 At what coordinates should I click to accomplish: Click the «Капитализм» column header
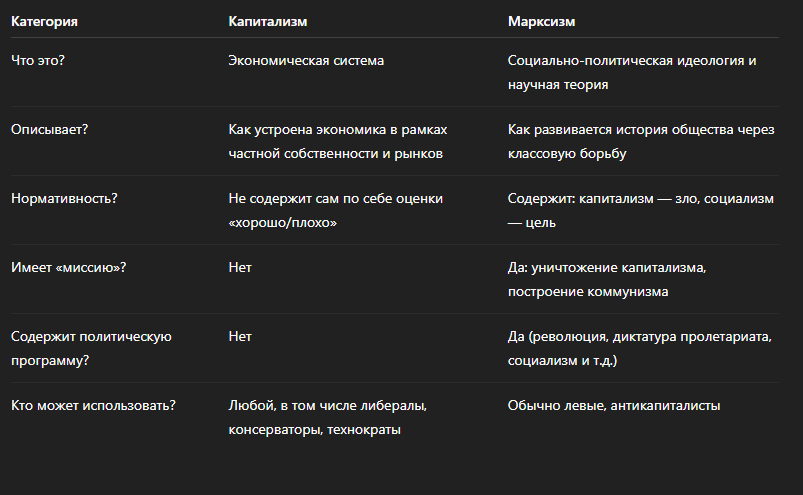(267, 20)
